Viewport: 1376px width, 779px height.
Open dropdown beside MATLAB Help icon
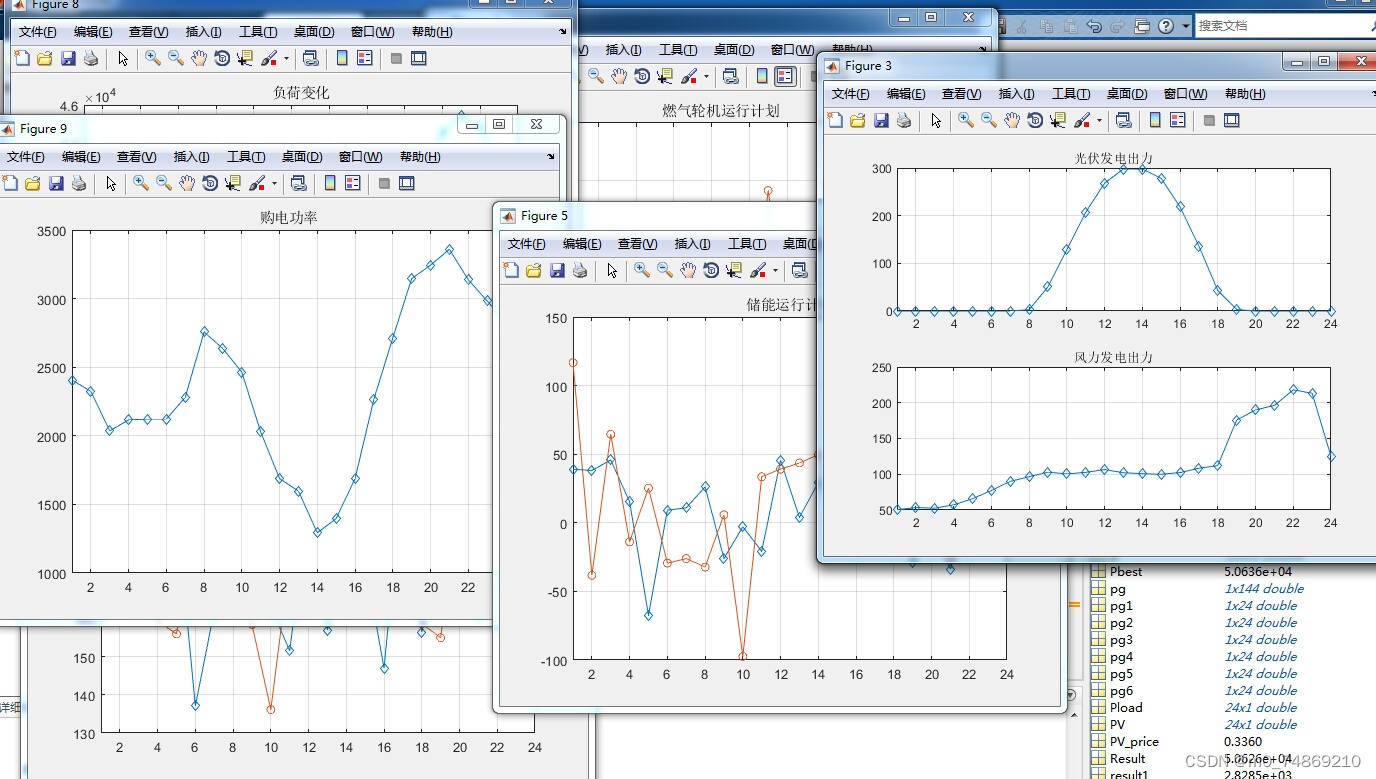1186,26
